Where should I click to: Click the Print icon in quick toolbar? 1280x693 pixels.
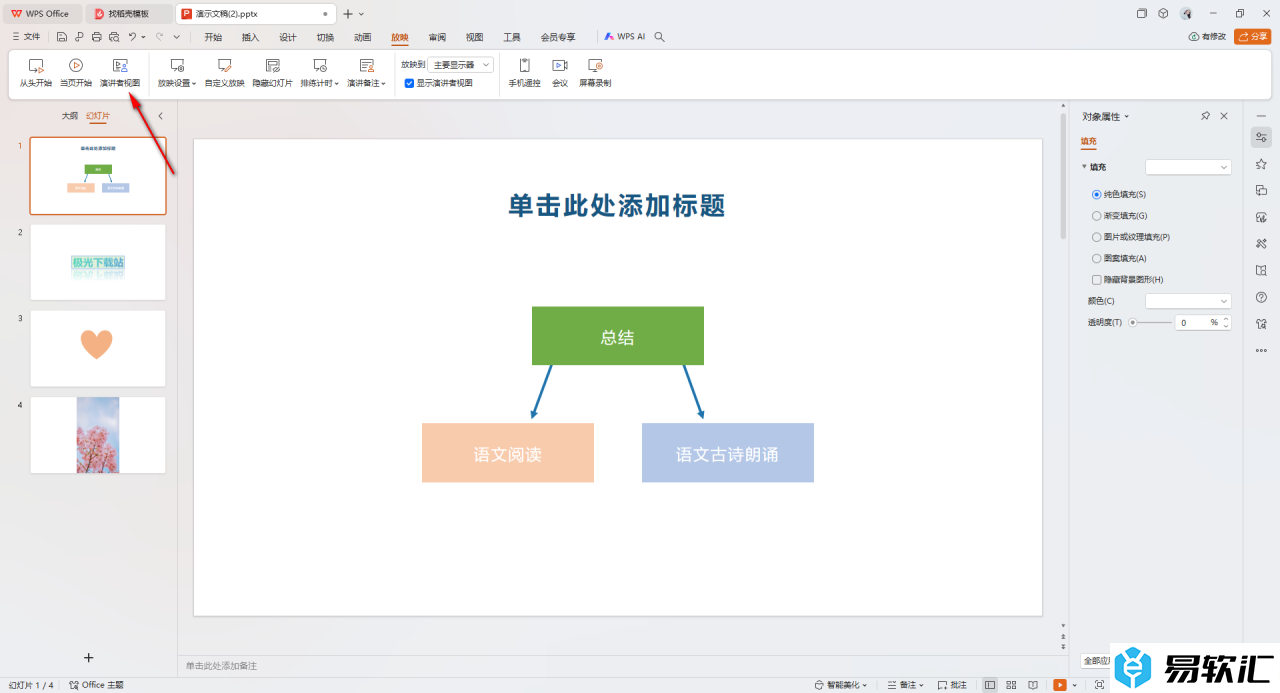point(97,37)
